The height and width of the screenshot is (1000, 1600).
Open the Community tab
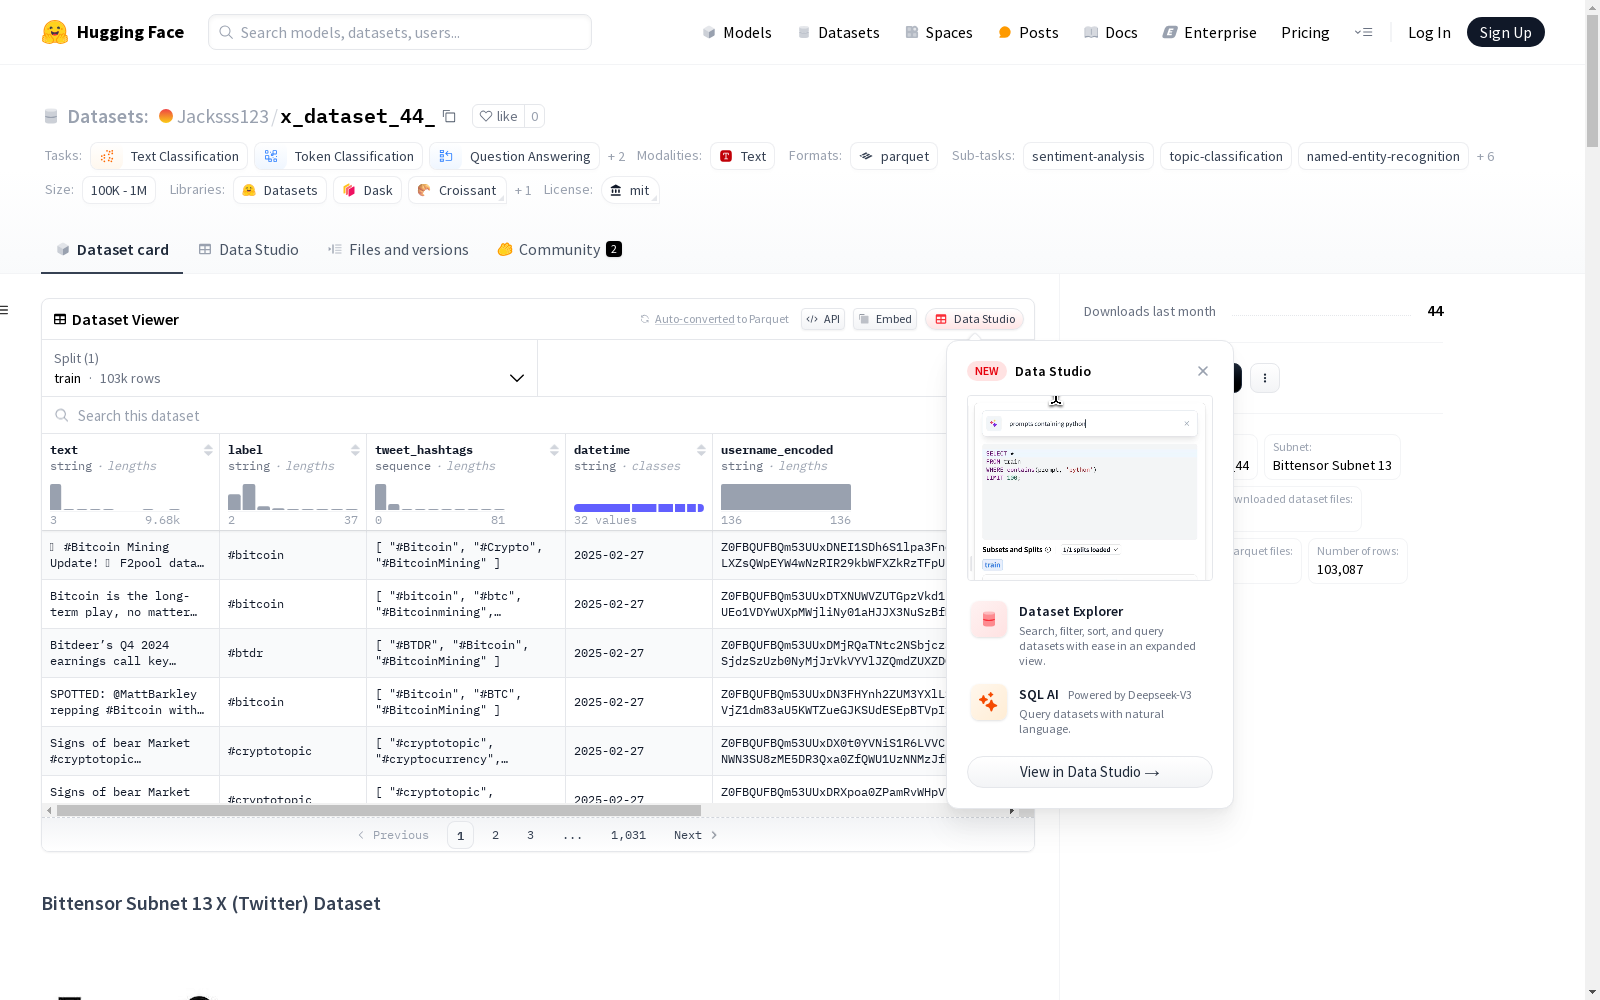point(560,250)
